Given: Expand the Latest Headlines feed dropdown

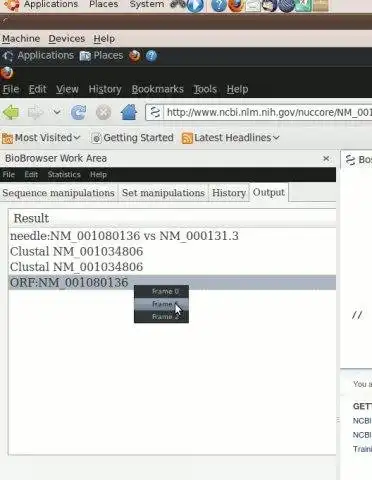Looking at the screenshot, I should 230,138.
